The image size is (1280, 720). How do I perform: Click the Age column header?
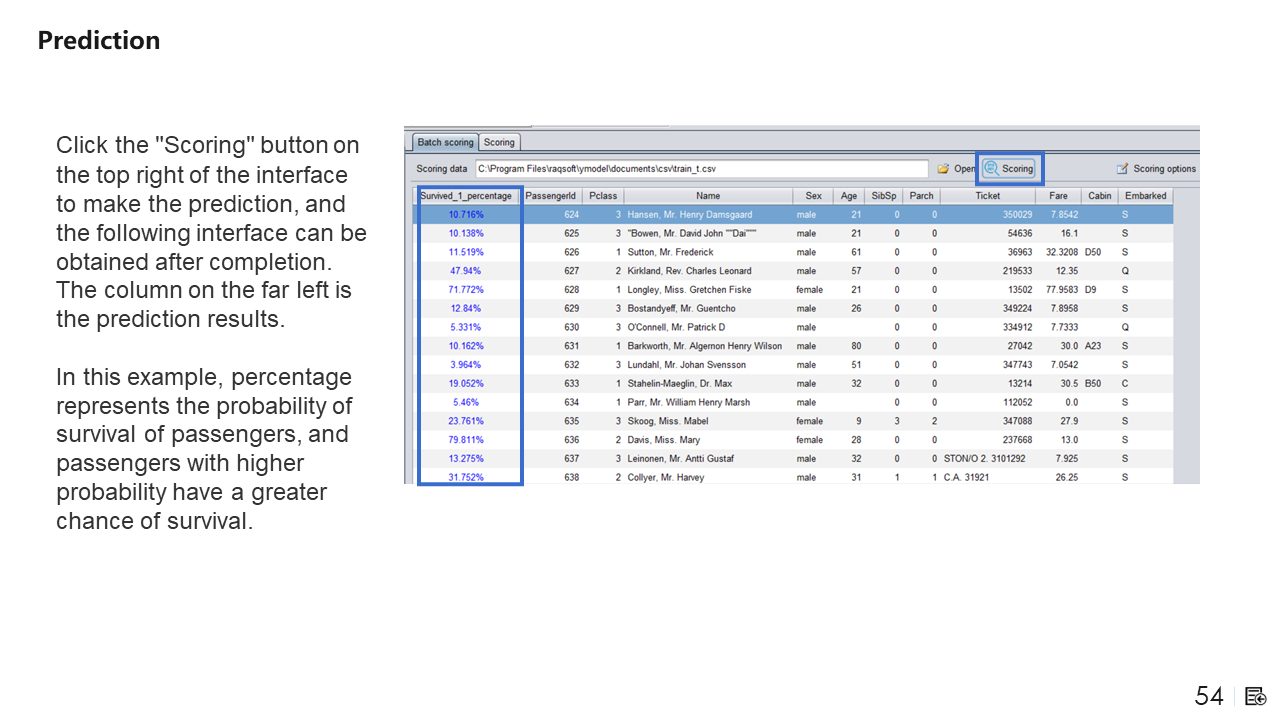coord(849,196)
